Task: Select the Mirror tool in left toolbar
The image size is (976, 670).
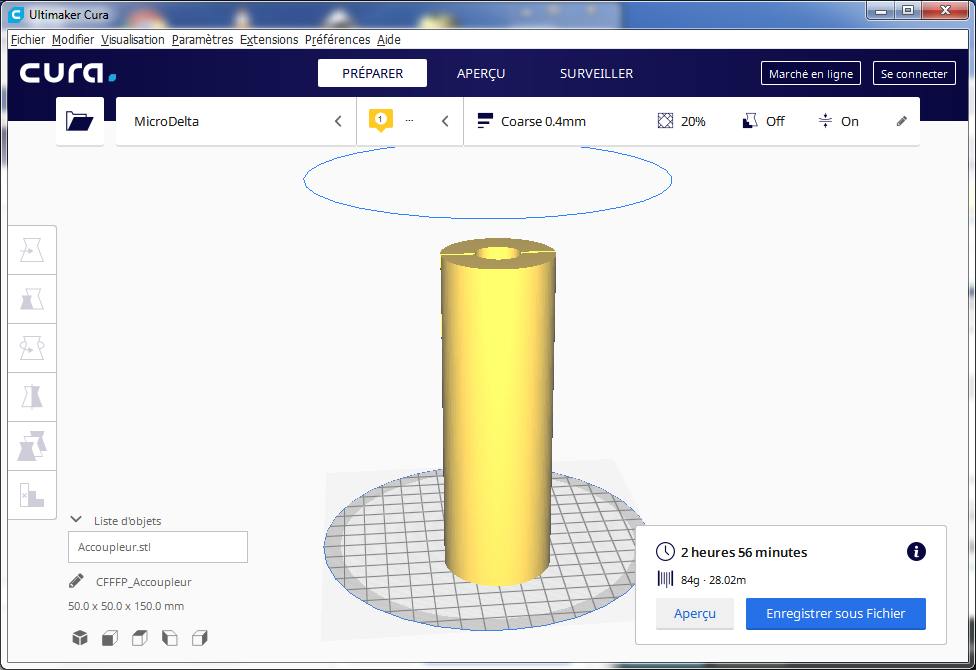Action: 32,397
